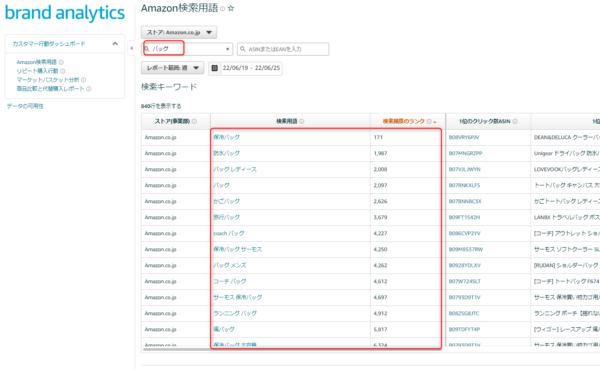
Task: Open search term サーモス 保冷バッグ
Action: (x=238, y=297)
